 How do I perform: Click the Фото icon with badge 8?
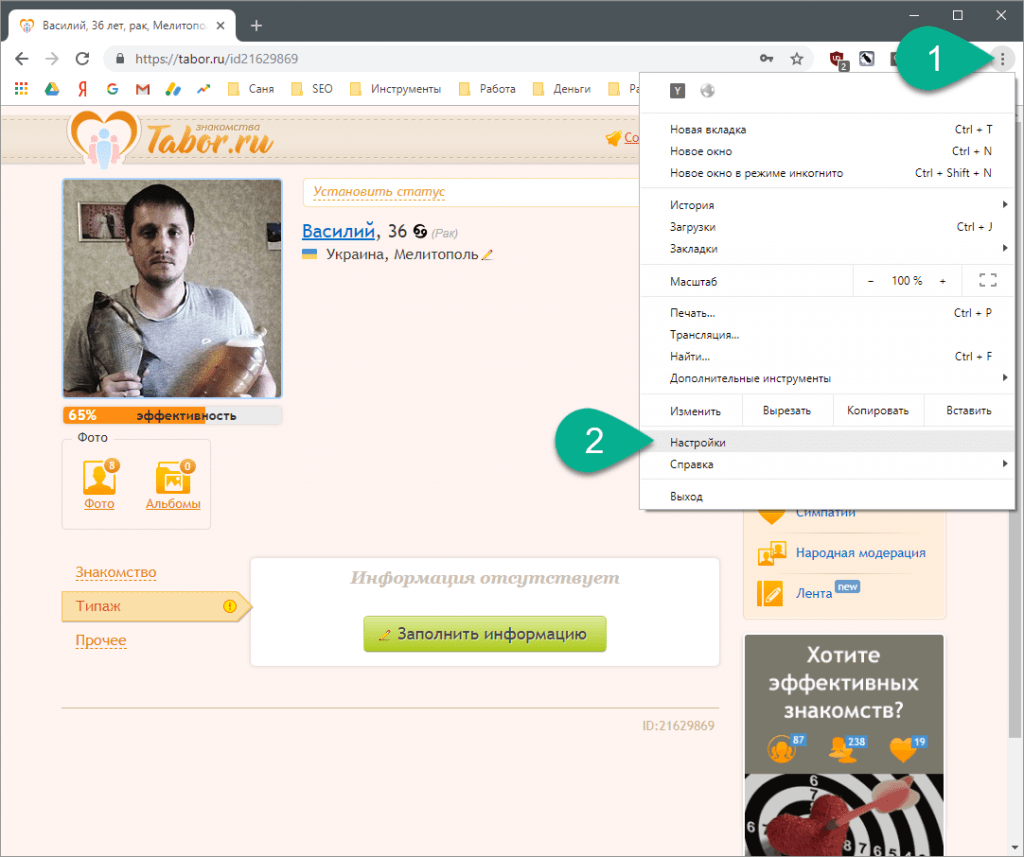click(x=99, y=477)
